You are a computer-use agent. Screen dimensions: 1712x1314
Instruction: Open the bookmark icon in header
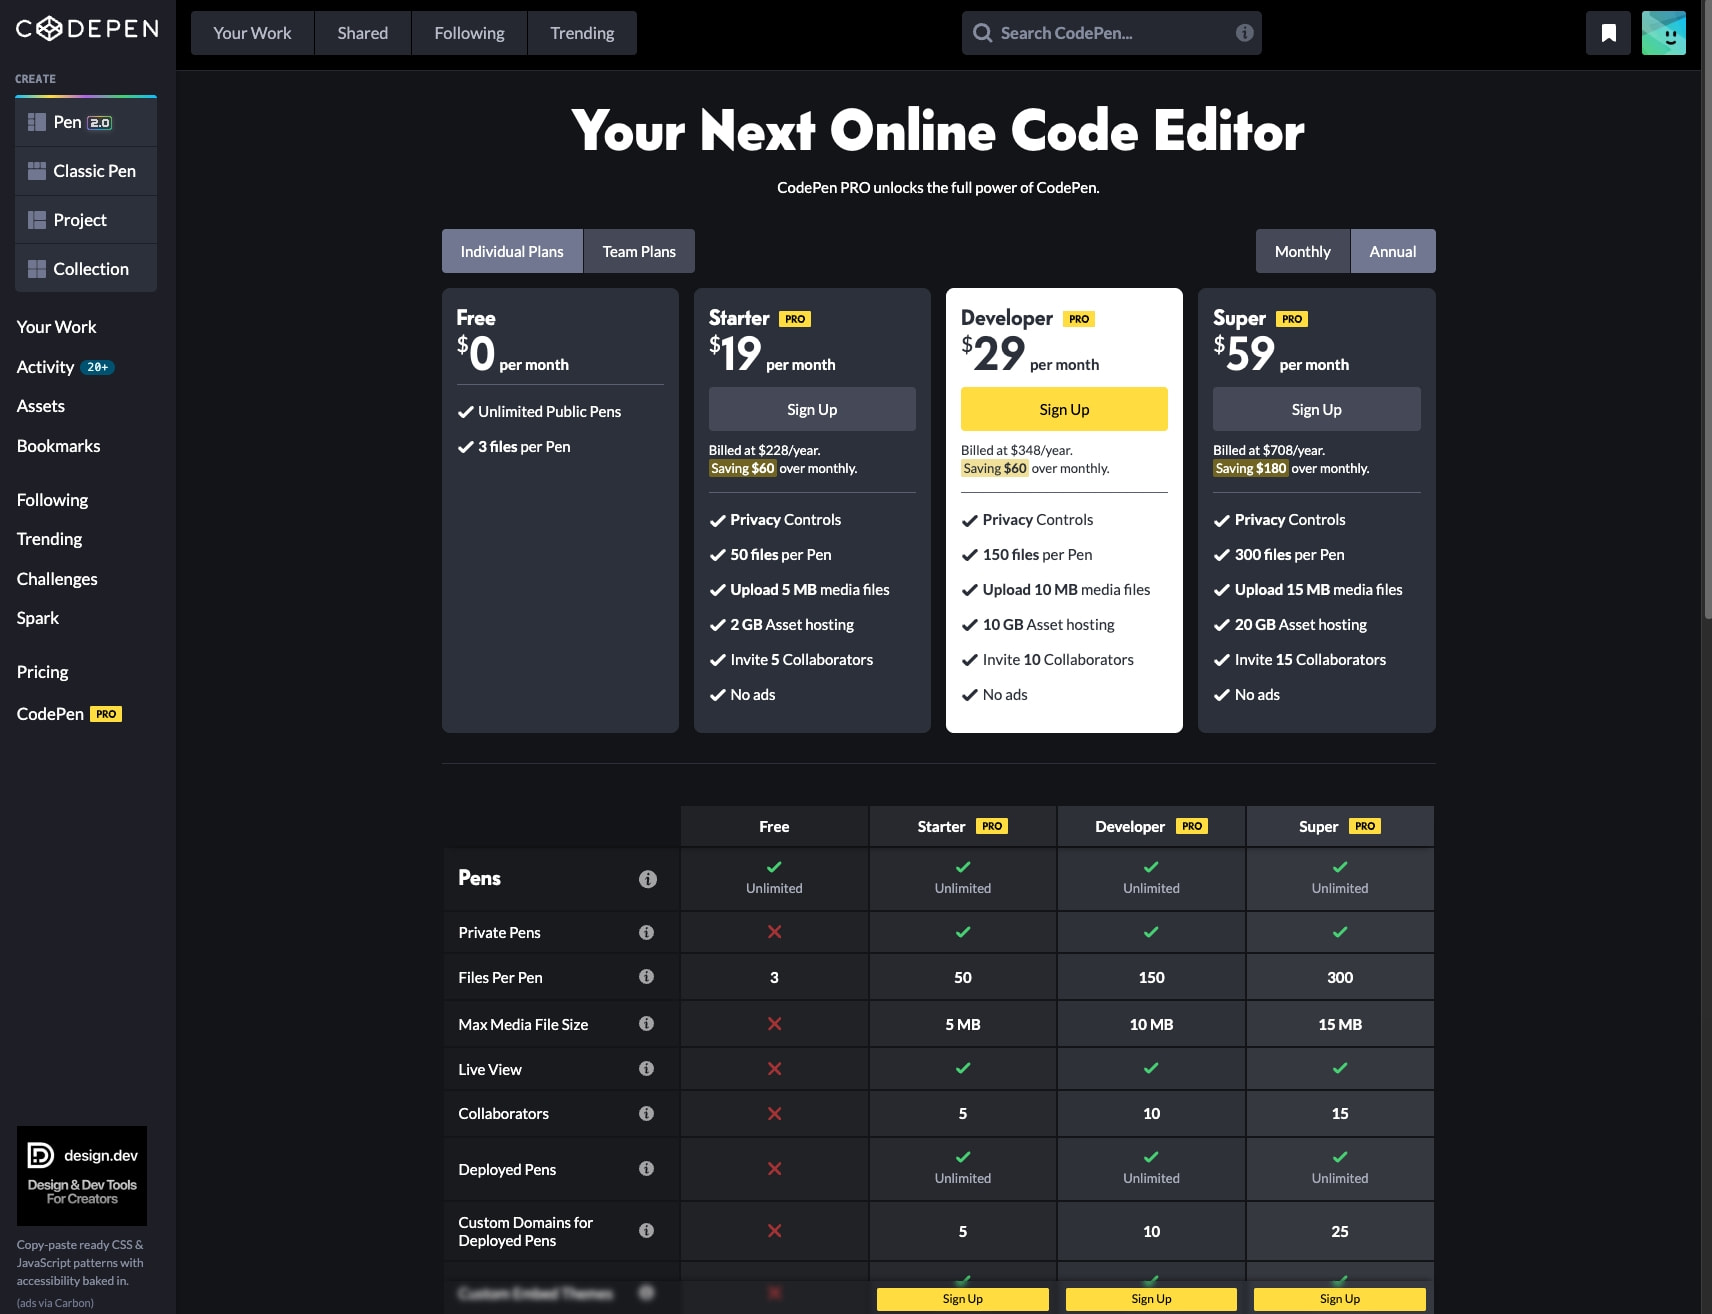(1608, 33)
